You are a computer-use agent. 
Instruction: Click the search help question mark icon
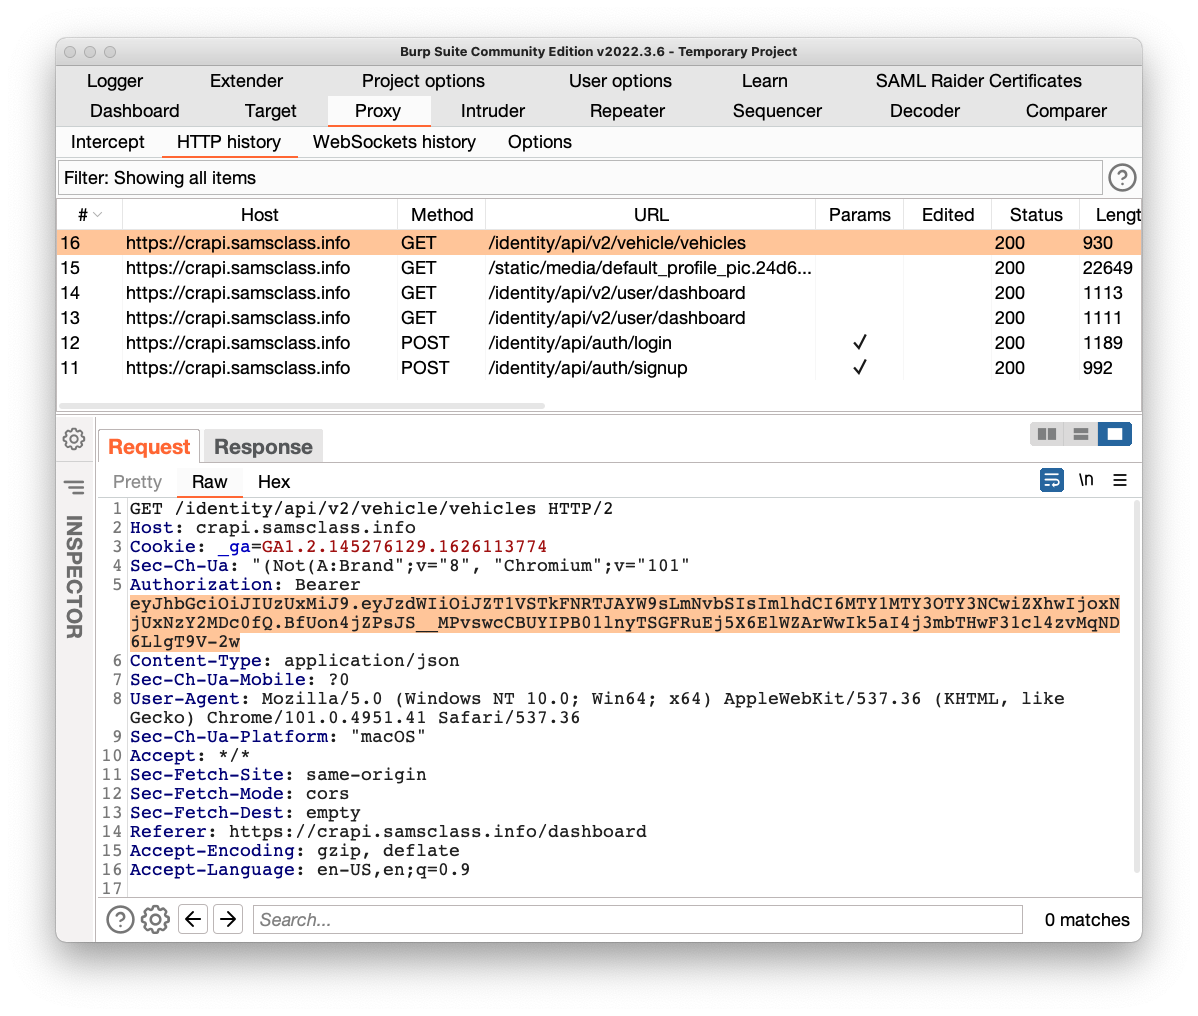click(x=120, y=919)
